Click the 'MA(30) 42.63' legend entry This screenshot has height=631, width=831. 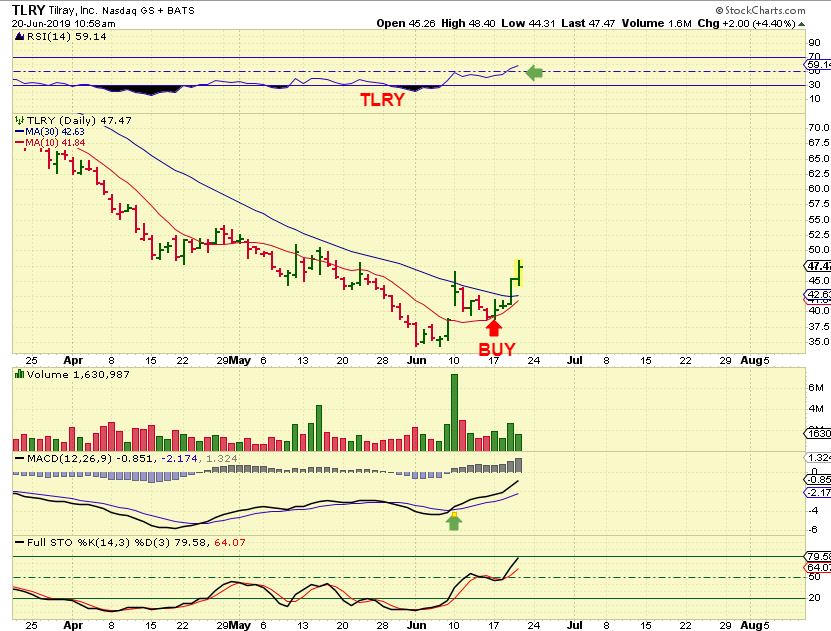pos(55,131)
